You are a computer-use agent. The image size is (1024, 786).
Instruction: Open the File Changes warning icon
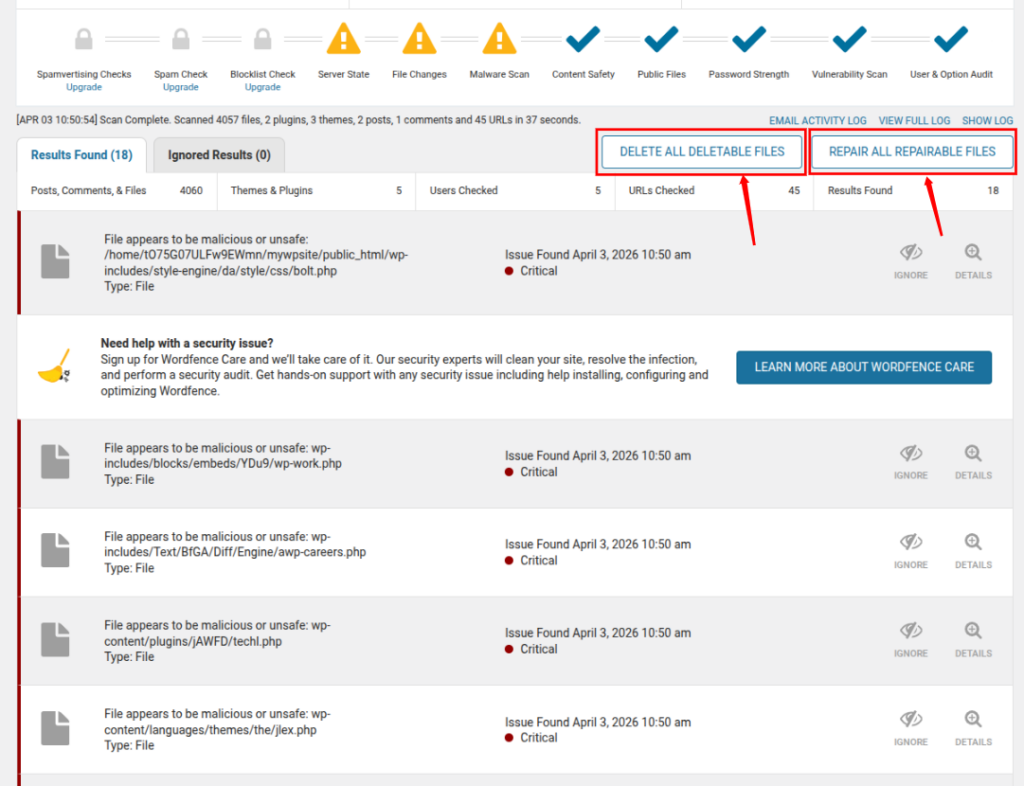tap(418, 38)
